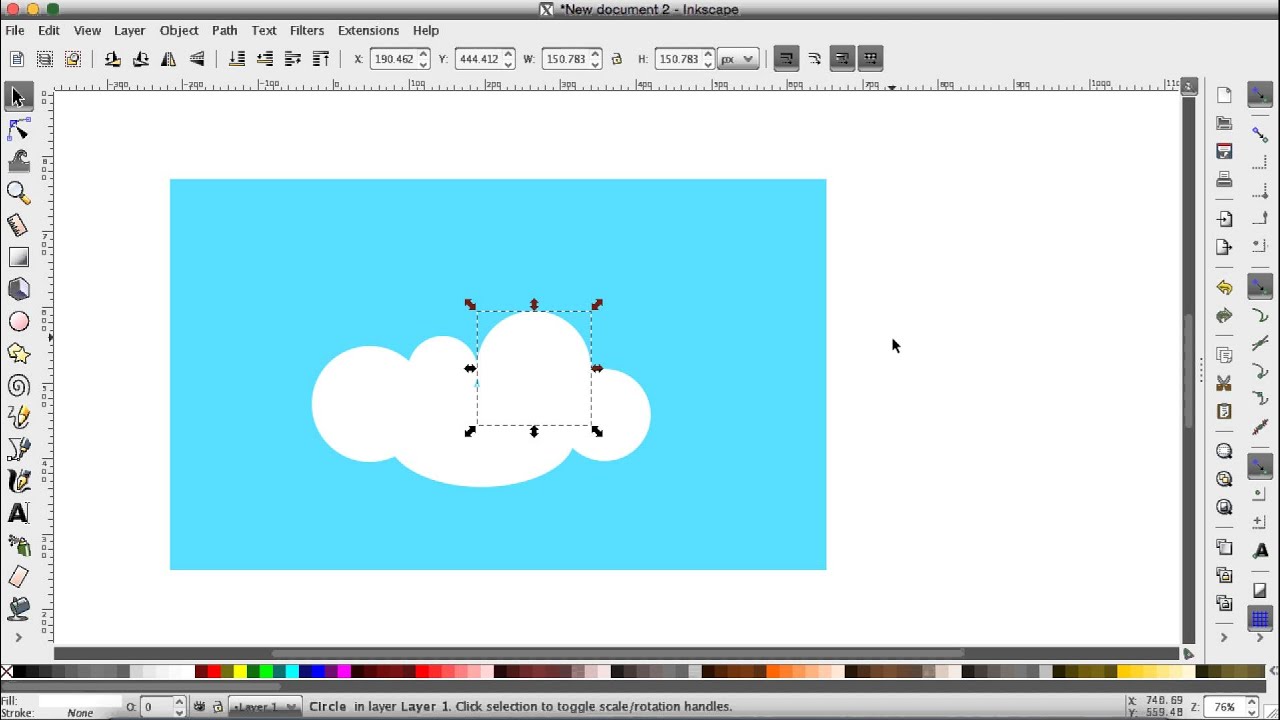Image resolution: width=1280 pixels, height=720 pixels.
Task: Raise selection to top
Action: point(321,59)
